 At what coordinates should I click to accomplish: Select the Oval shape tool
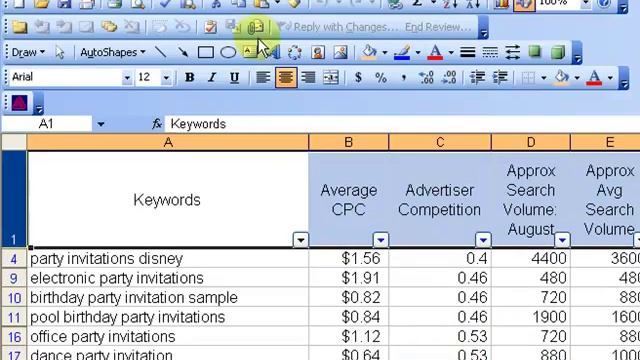point(228,52)
